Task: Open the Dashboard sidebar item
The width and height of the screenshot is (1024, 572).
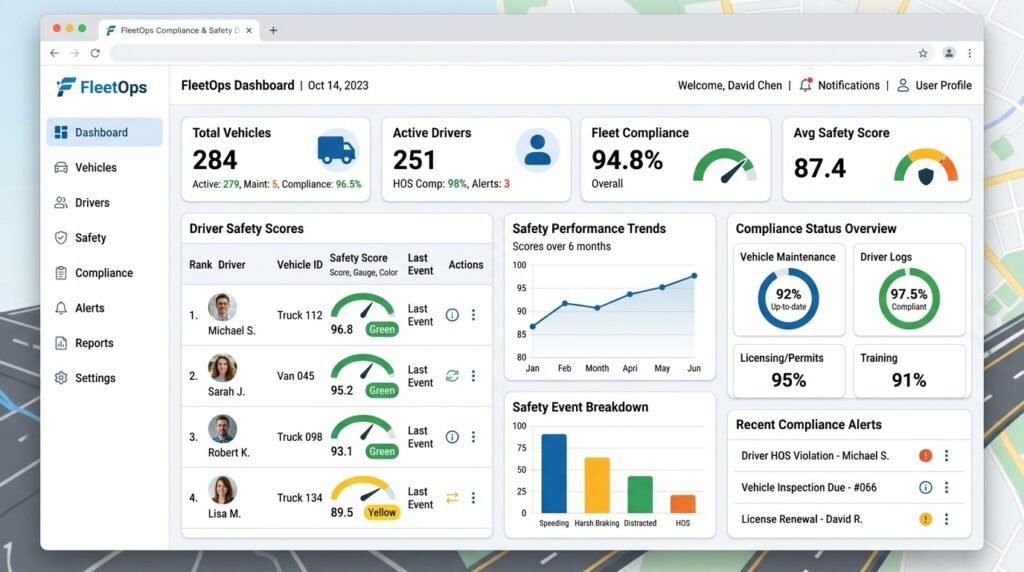Action: pos(104,133)
